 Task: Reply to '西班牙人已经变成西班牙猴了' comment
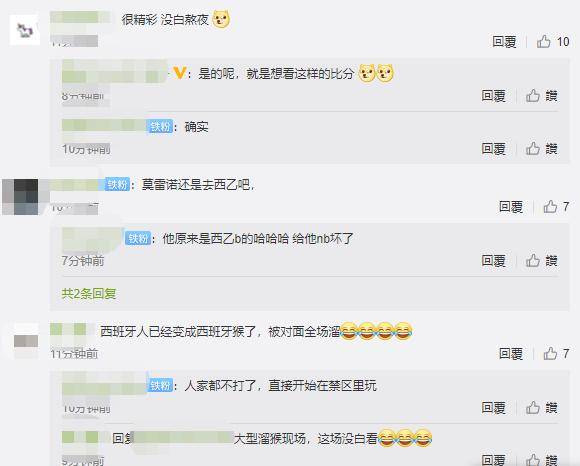(511, 353)
